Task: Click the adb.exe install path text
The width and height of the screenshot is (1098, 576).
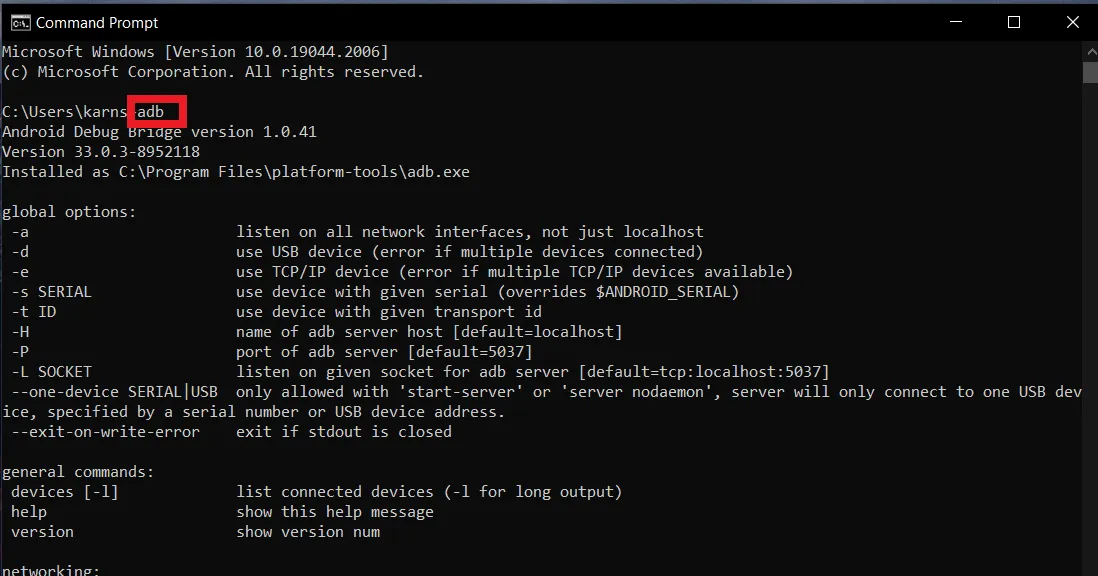Action: point(294,172)
